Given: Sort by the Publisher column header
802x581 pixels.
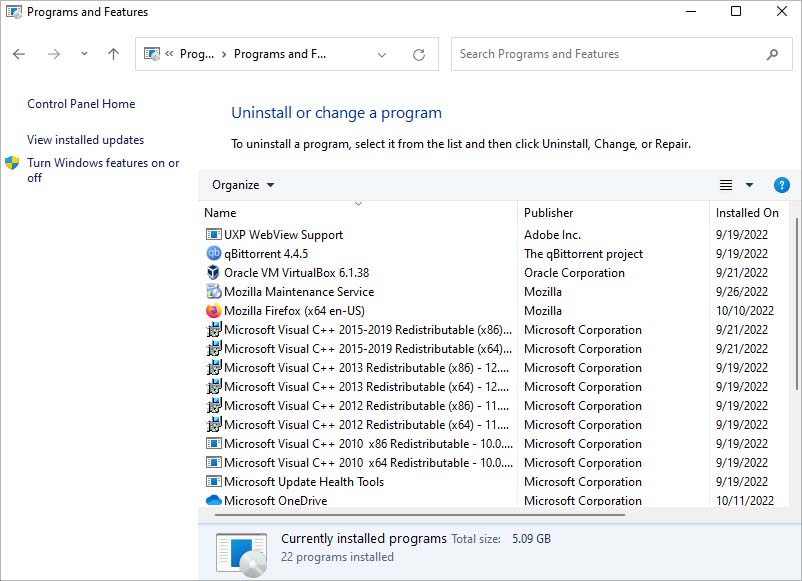Looking at the screenshot, I should pos(613,213).
